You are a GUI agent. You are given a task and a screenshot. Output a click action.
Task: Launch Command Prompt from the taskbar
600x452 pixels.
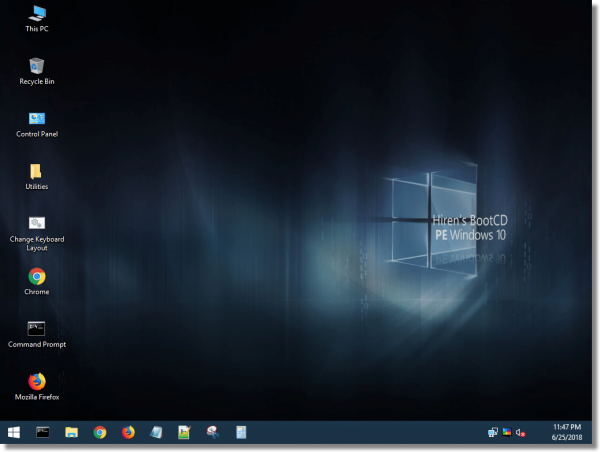[x=42, y=432]
